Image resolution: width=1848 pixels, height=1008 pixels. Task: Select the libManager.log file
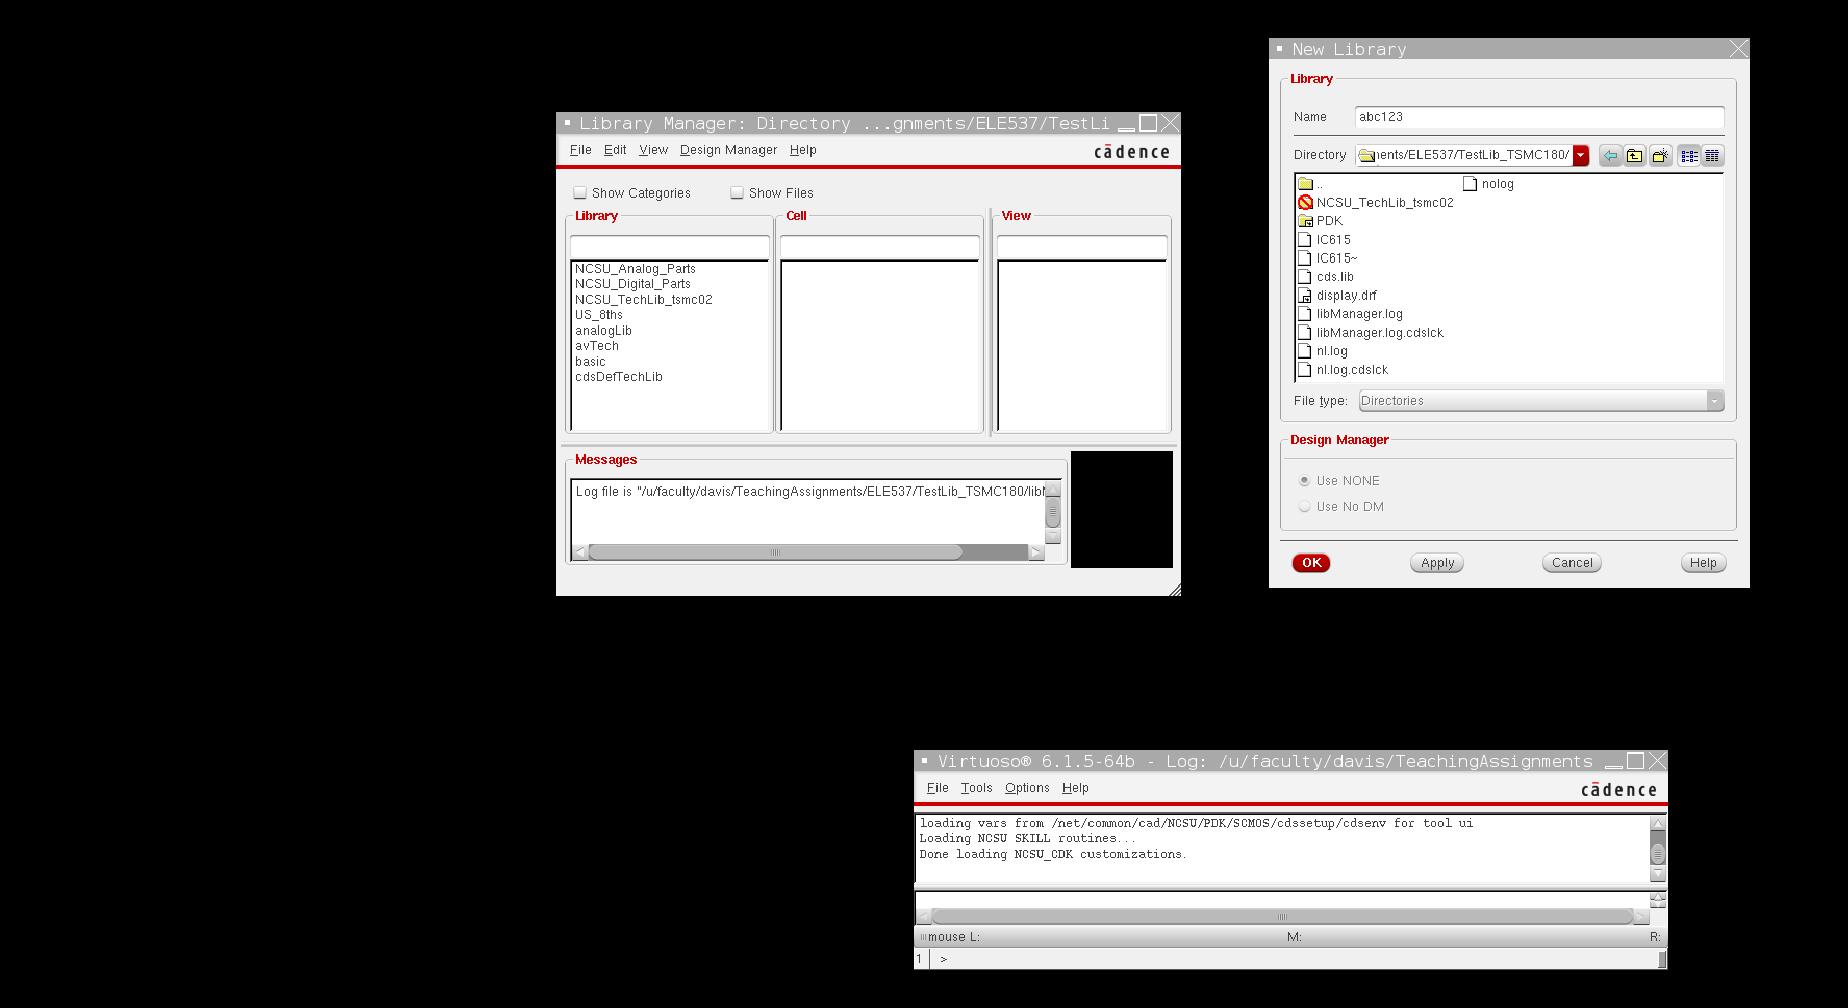1350,314
